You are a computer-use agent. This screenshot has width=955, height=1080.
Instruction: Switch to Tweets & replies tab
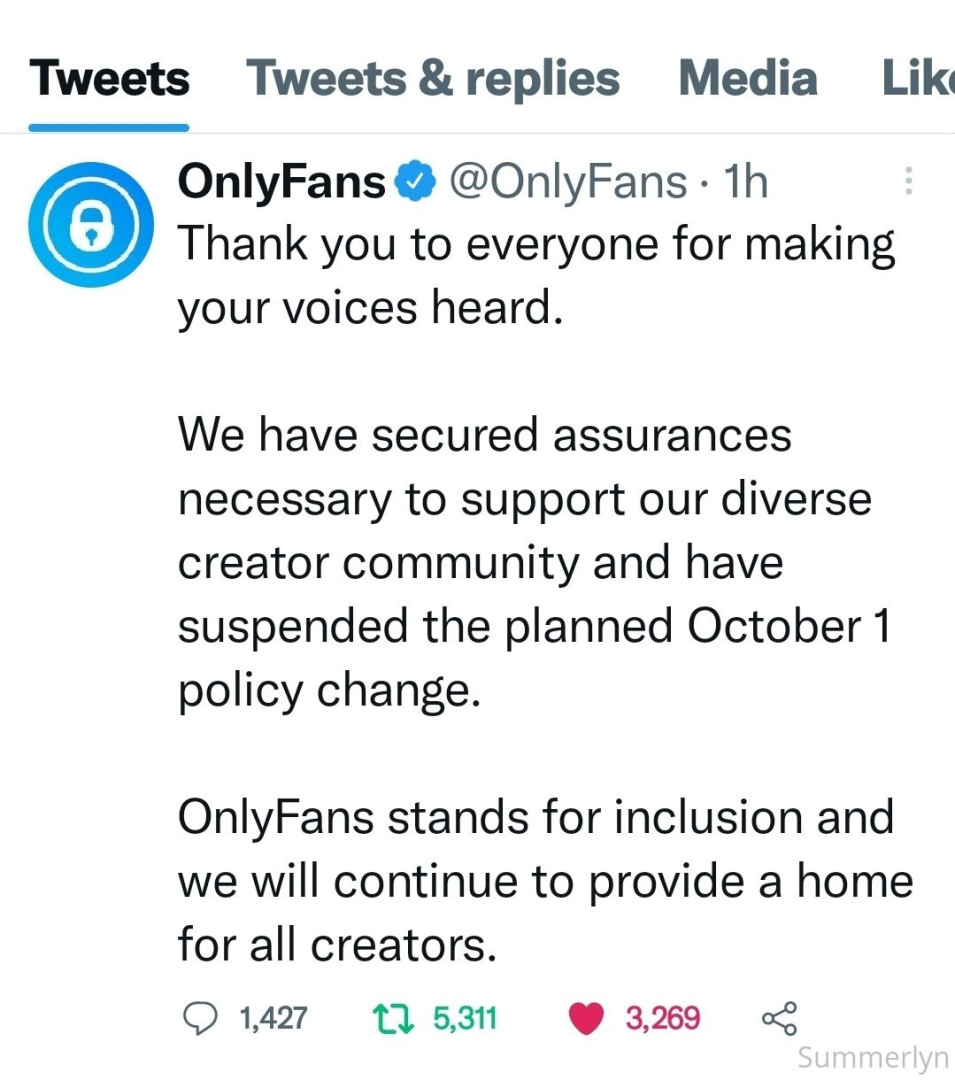point(432,78)
